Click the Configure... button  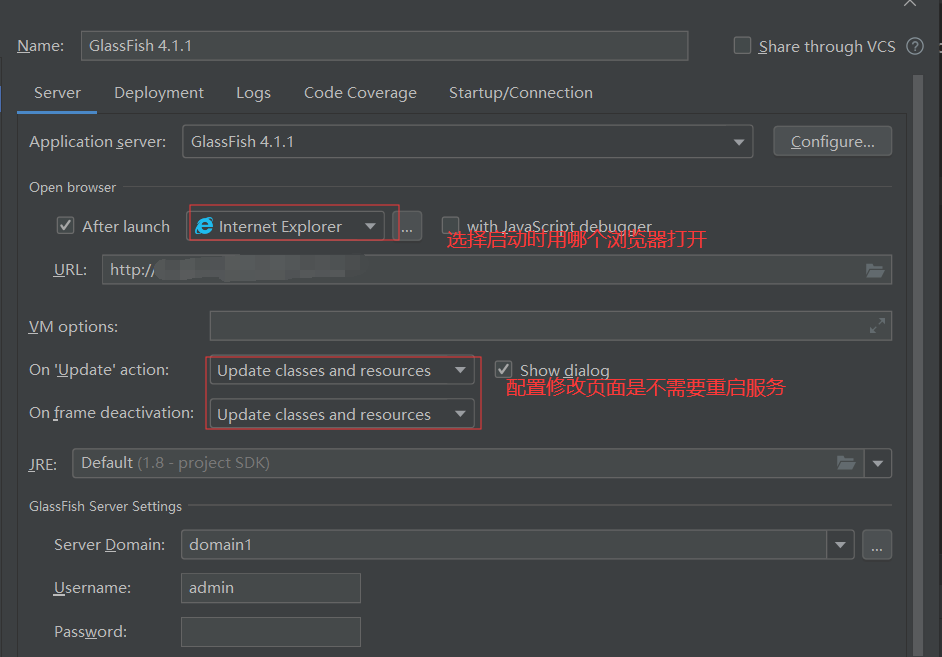833,142
